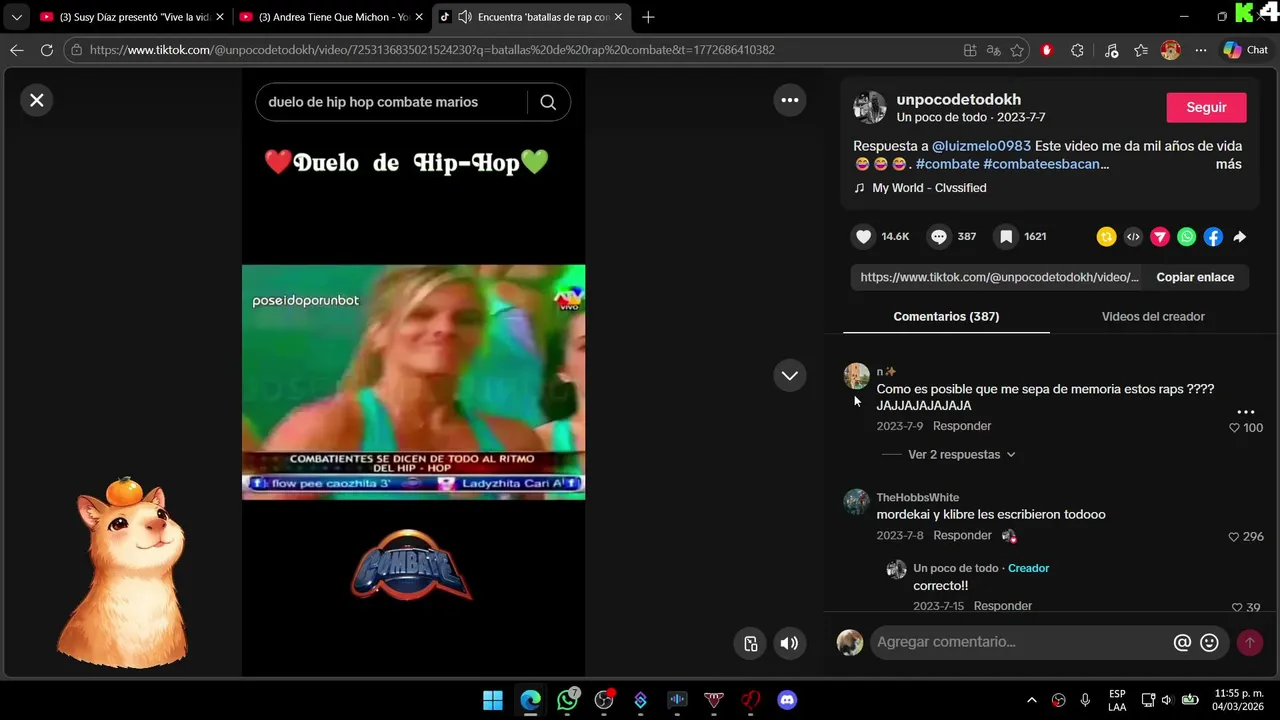The width and height of the screenshot is (1280, 720).
Task: Click the translate page icon in address bar
Action: (x=993, y=50)
